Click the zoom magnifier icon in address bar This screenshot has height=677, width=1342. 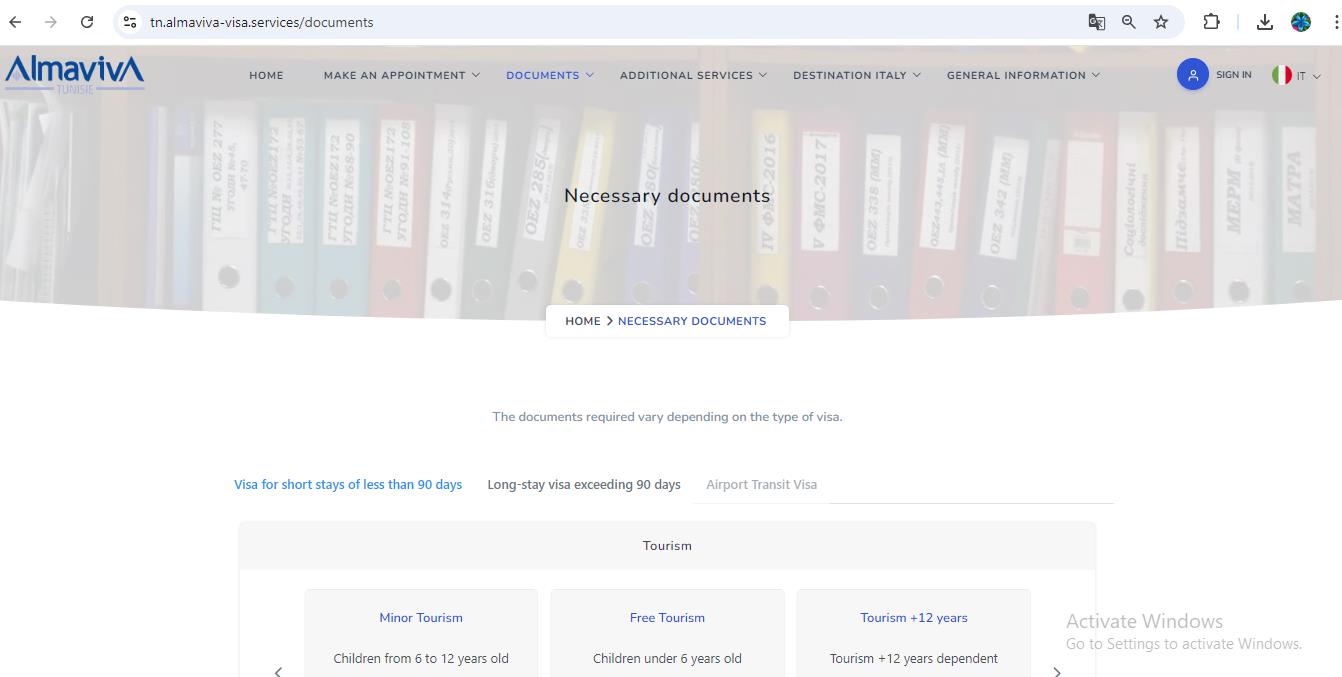(1129, 22)
